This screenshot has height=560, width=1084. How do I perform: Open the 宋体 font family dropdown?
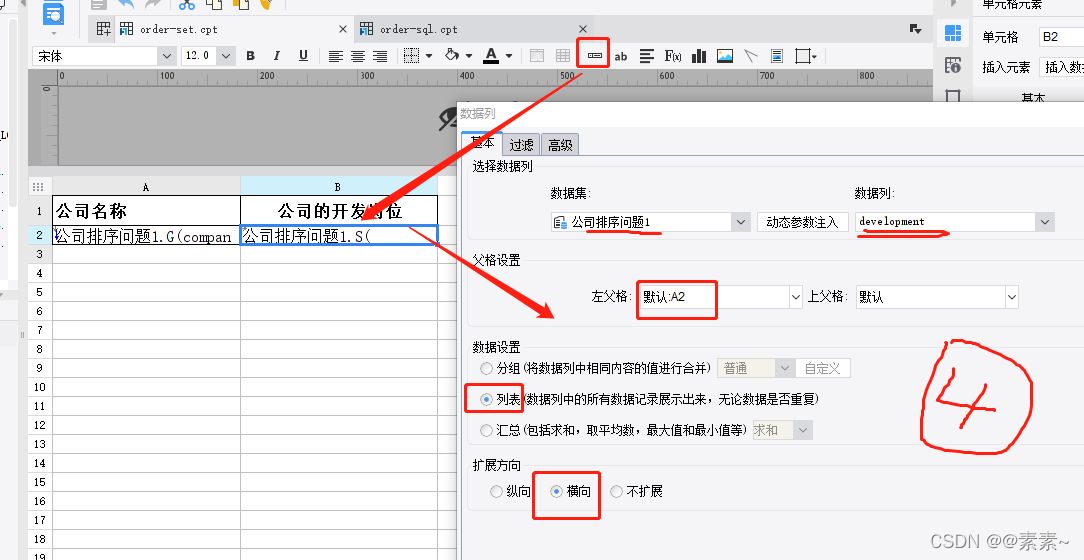coord(166,56)
